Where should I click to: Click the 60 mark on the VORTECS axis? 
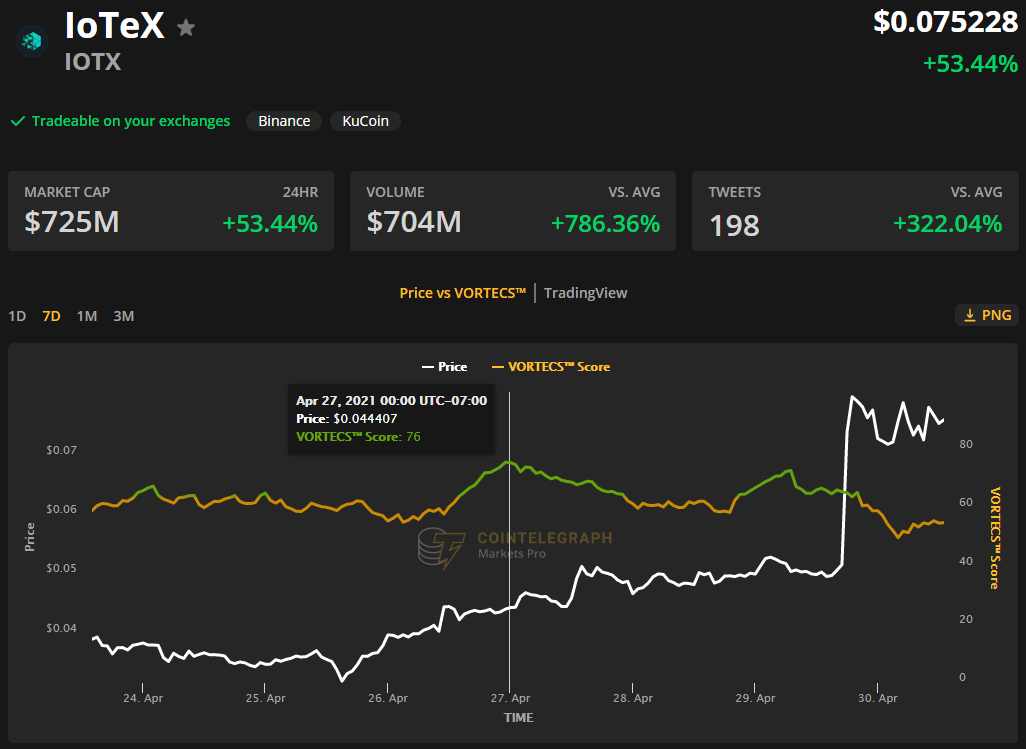966,502
